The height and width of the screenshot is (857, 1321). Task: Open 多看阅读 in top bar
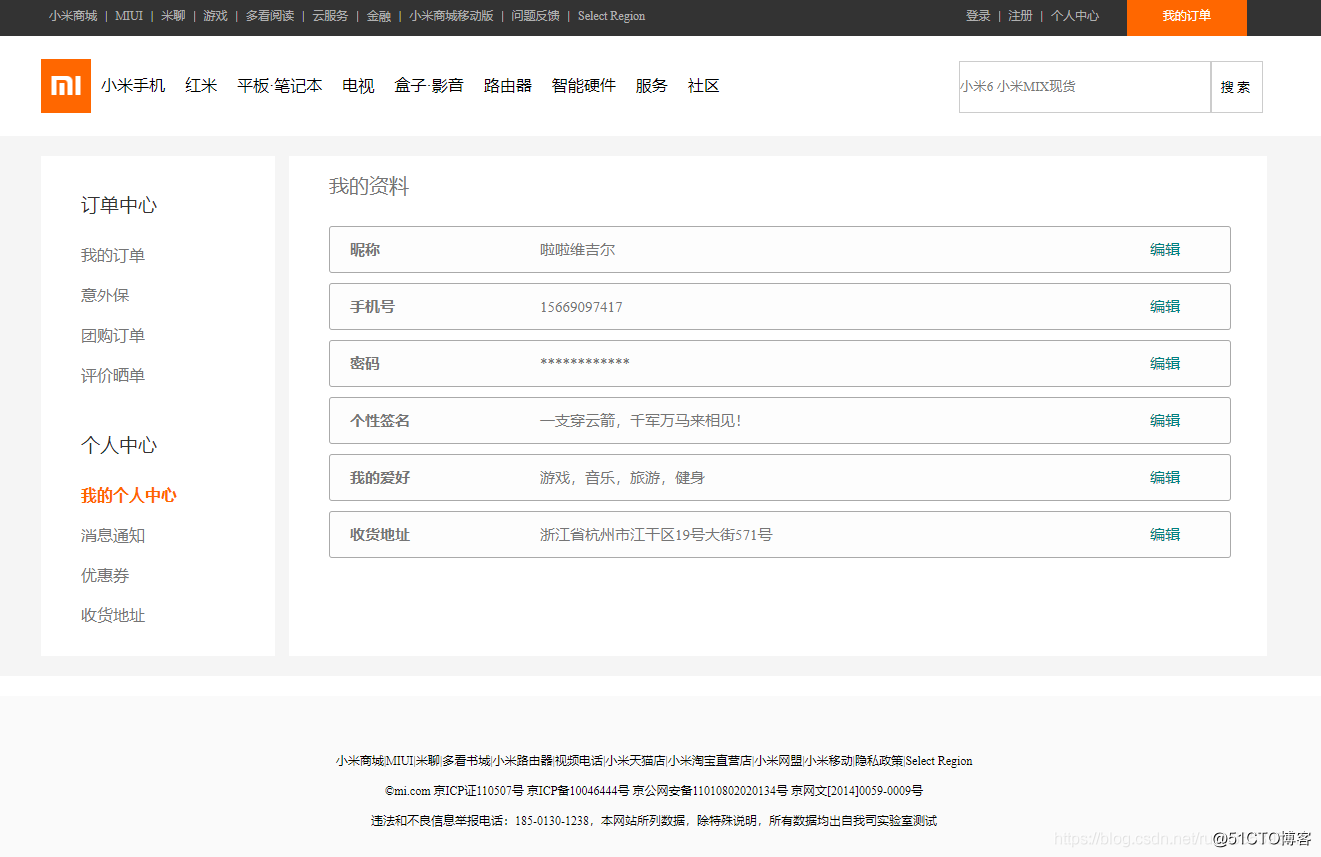(x=270, y=16)
